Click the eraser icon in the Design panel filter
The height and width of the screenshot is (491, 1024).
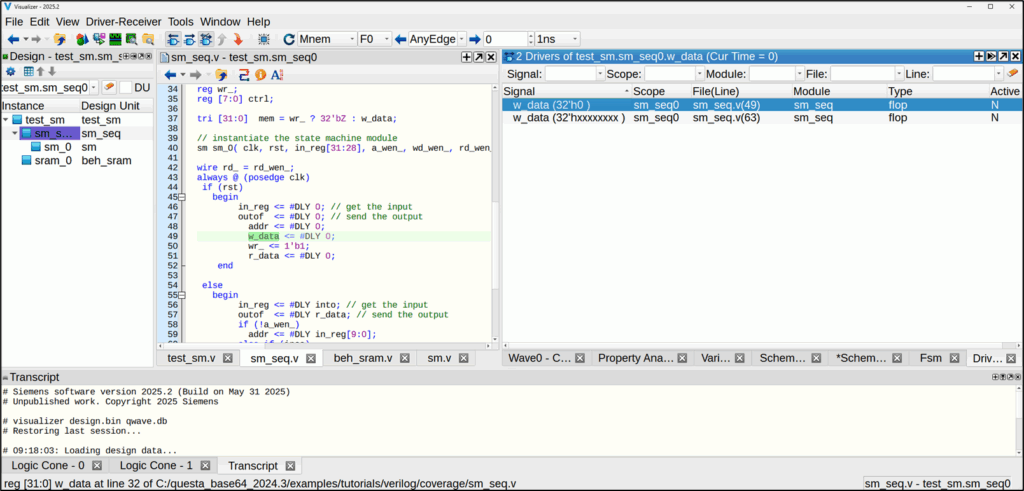pos(108,88)
